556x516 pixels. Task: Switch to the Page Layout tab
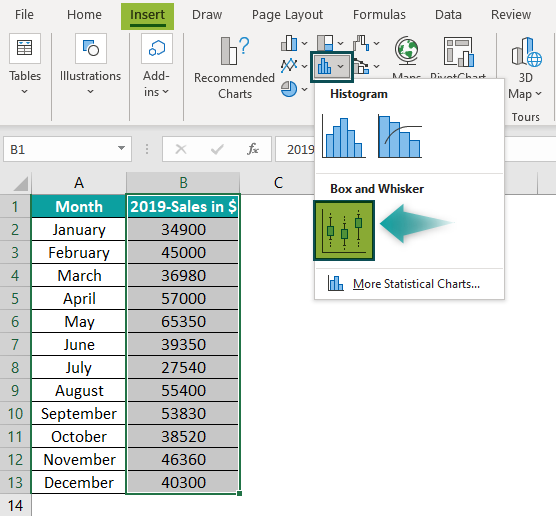point(287,15)
